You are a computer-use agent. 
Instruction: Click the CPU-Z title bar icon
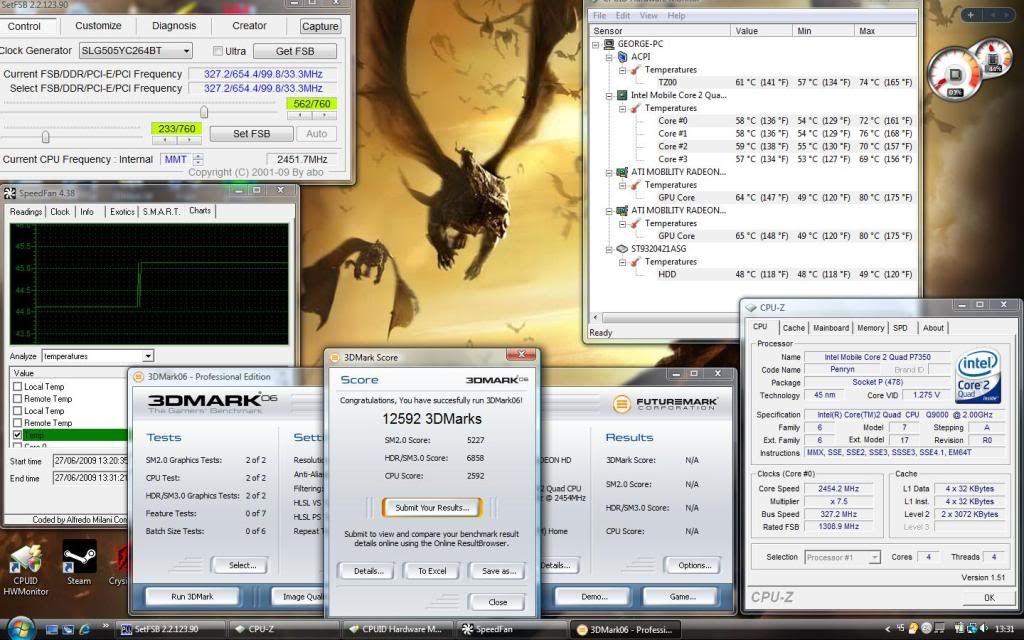click(751, 308)
